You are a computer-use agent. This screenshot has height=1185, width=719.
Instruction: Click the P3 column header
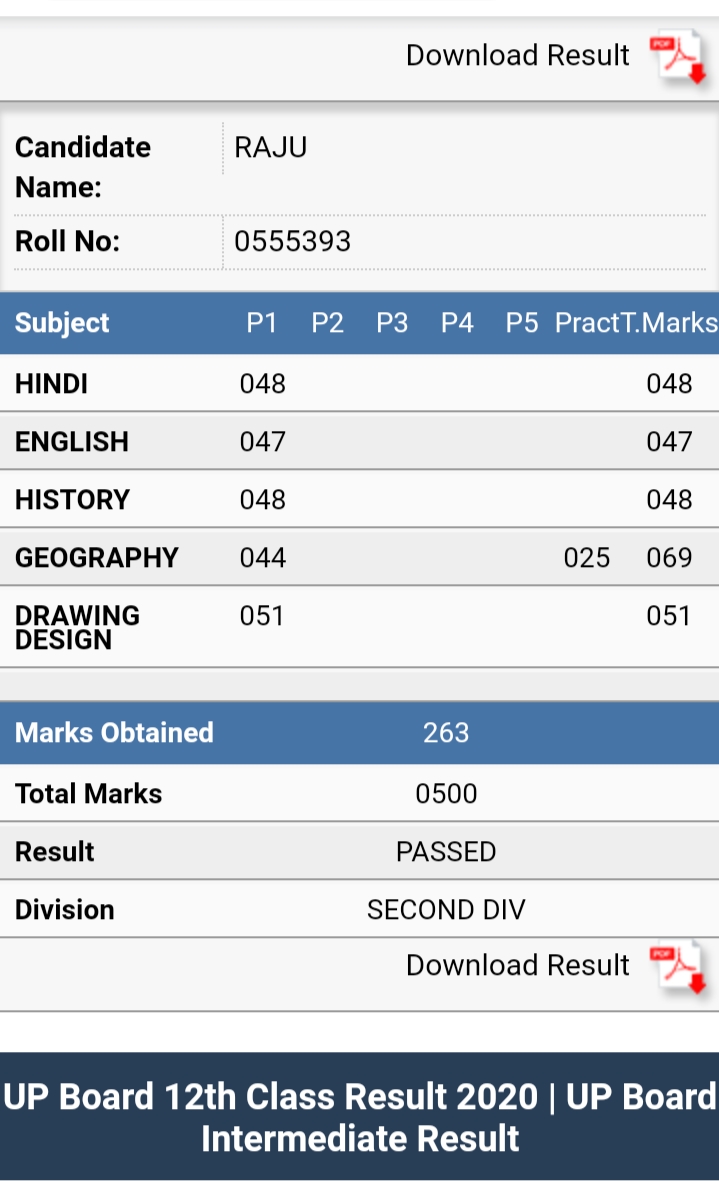pyautogui.click(x=392, y=323)
